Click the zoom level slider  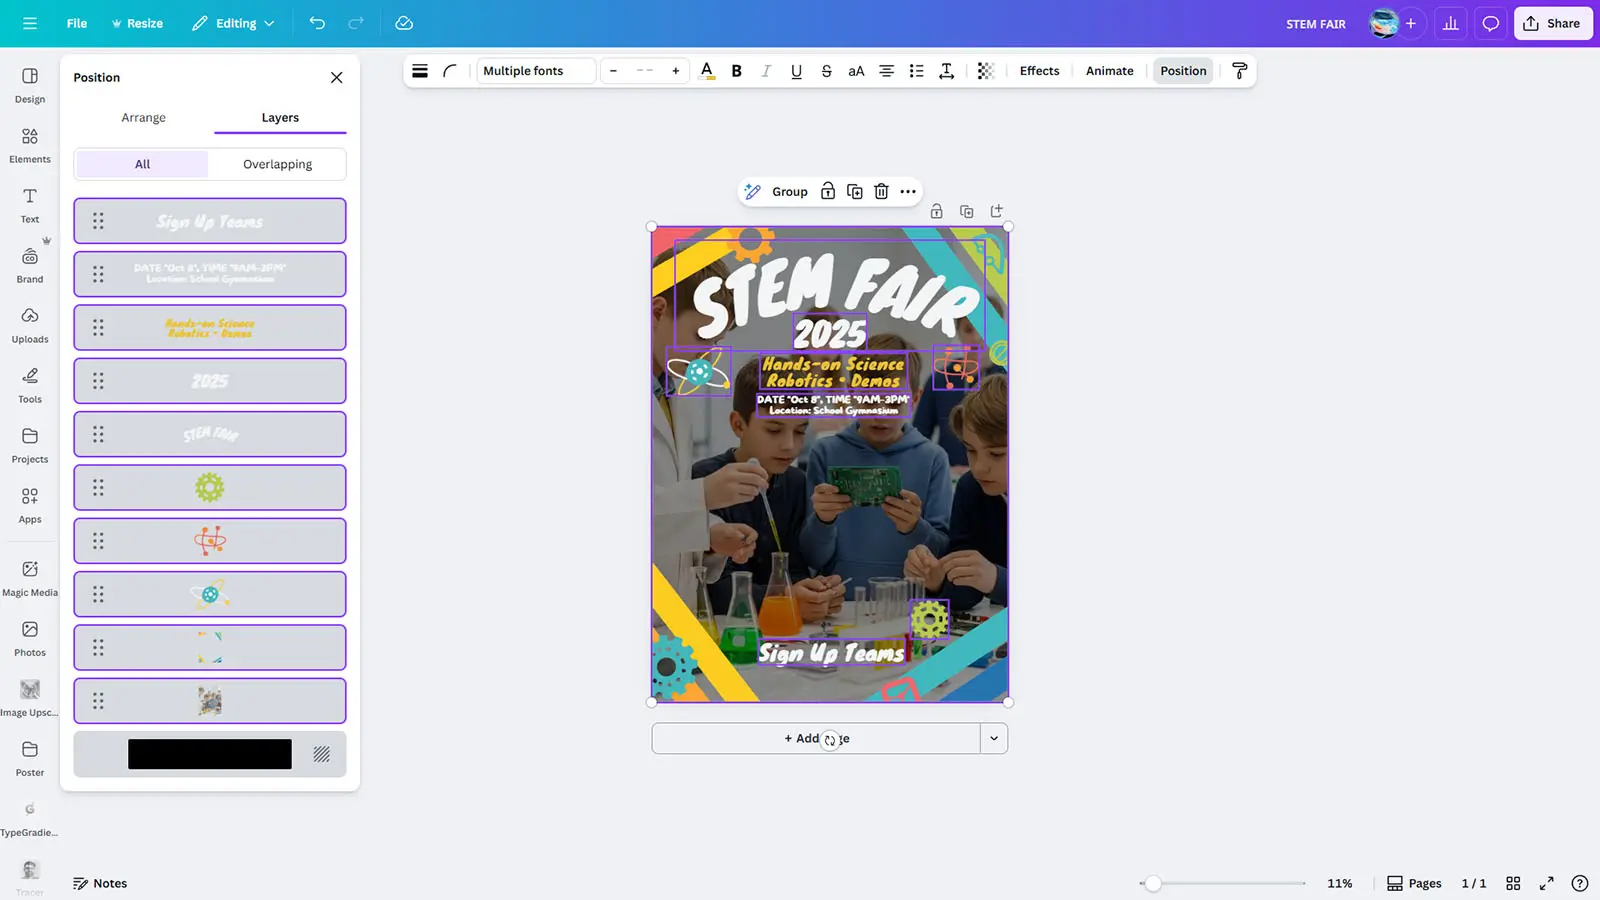1153,884
